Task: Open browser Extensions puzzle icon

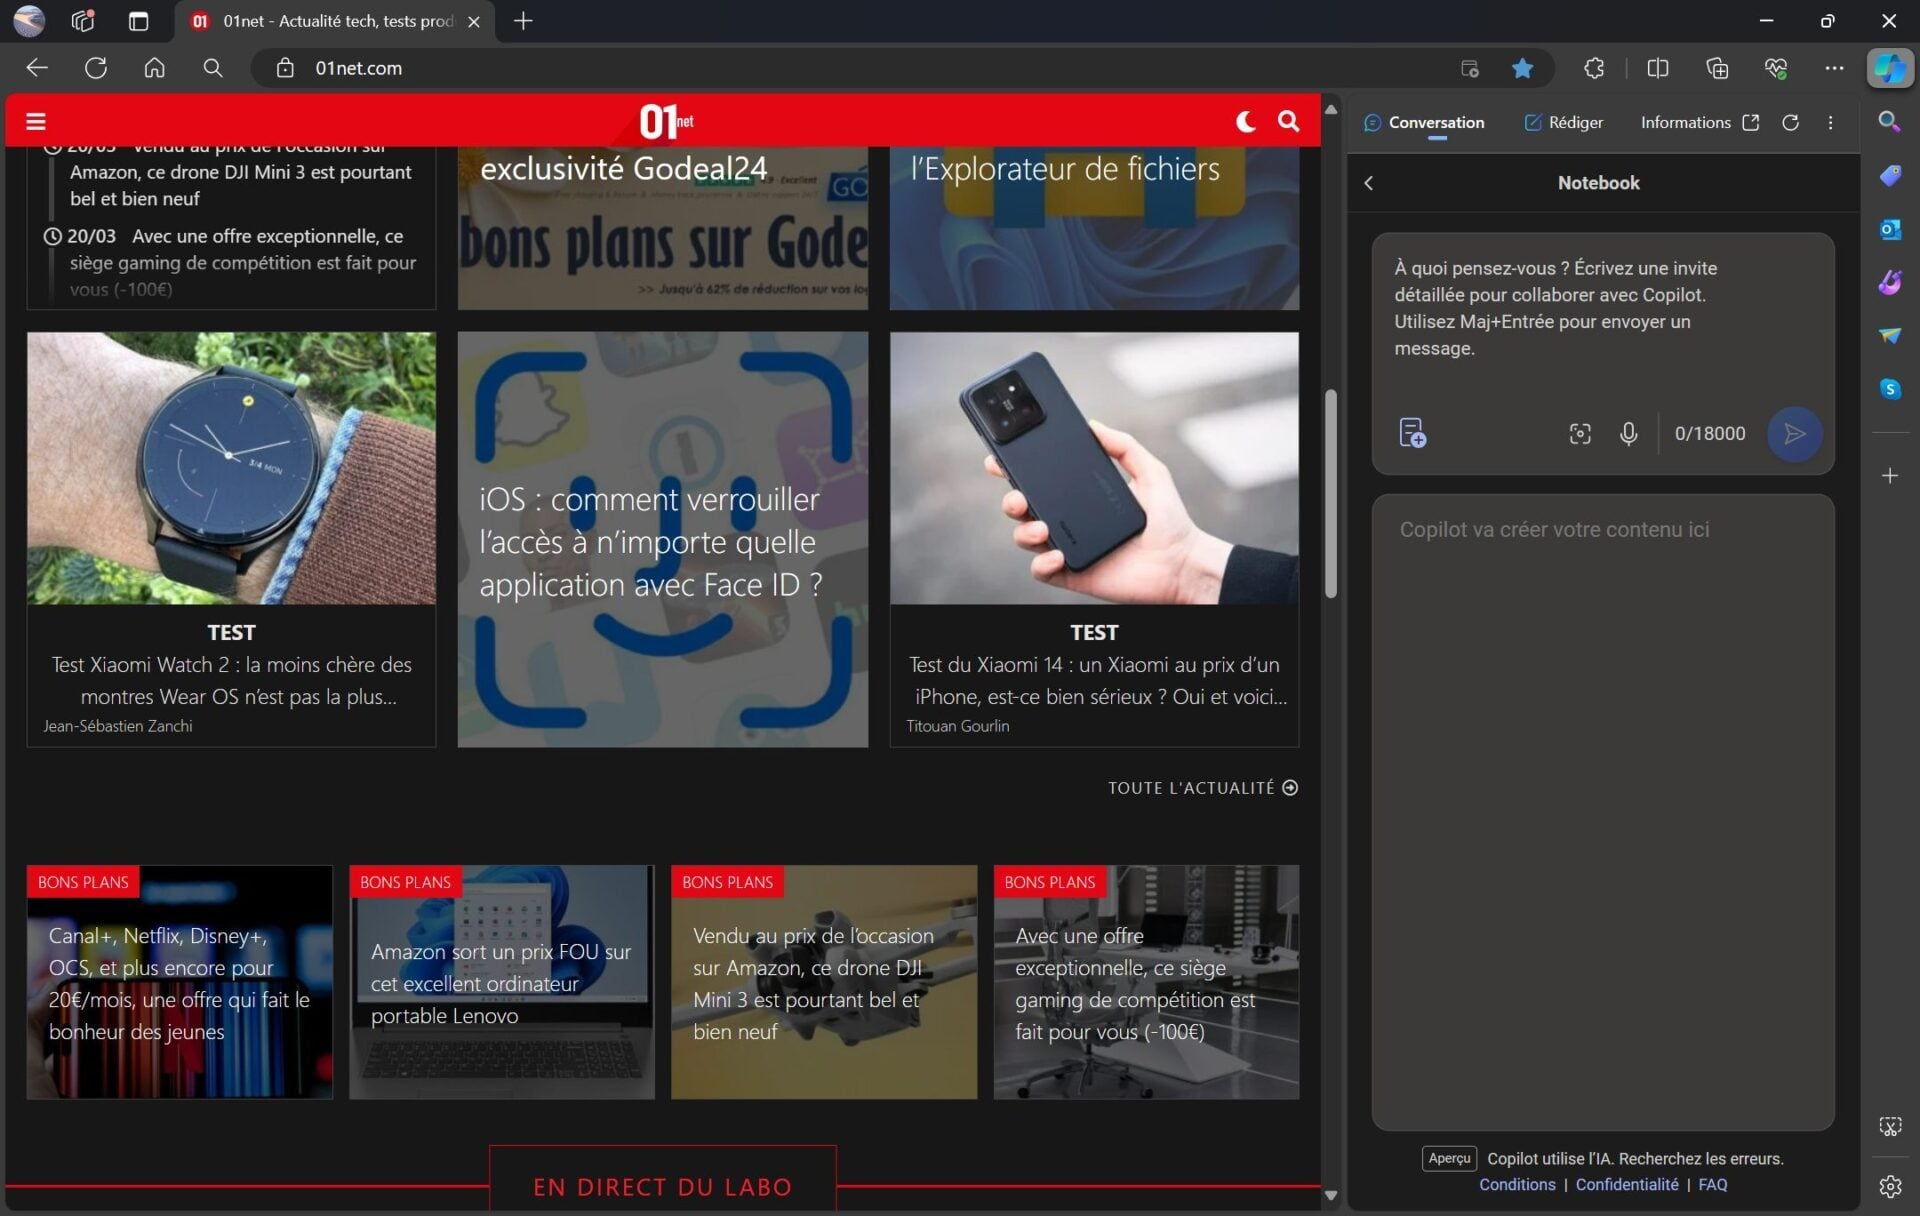Action: (1594, 68)
